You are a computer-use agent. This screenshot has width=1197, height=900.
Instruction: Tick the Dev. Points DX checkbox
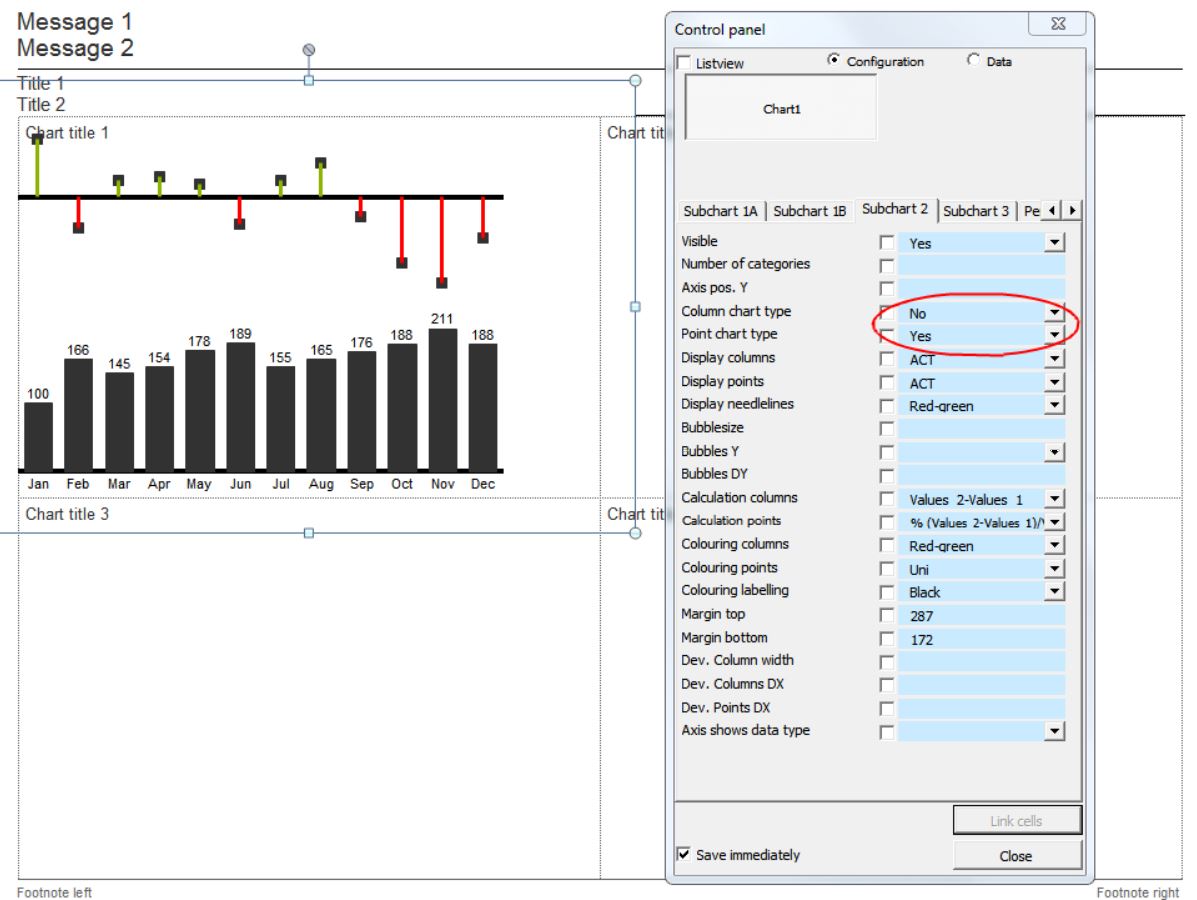(x=886, y=708)
